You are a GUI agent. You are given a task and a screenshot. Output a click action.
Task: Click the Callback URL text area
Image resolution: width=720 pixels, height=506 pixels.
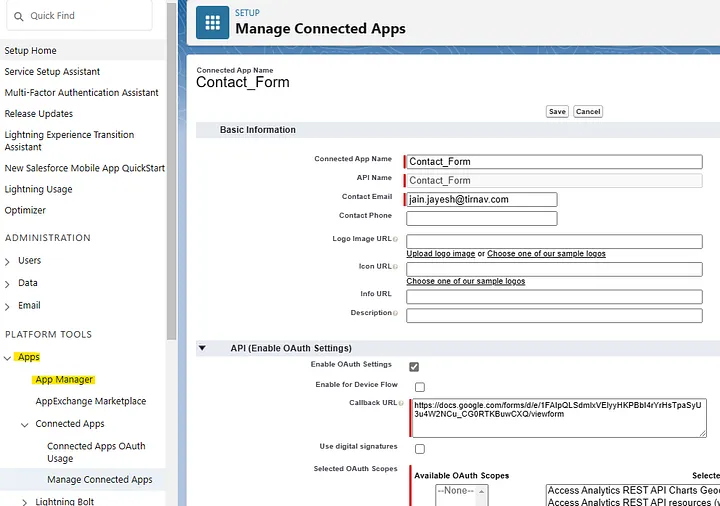[559, 418]
